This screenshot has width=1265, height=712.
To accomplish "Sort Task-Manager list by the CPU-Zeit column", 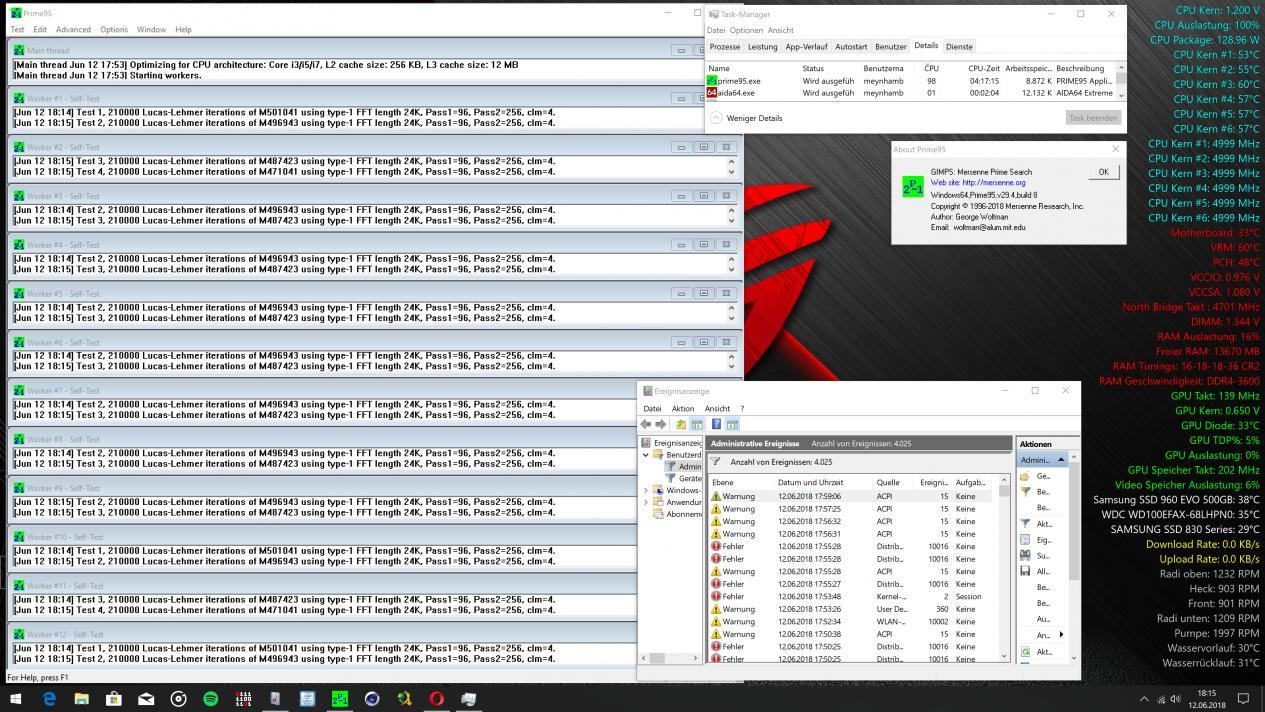I will 984,68.
